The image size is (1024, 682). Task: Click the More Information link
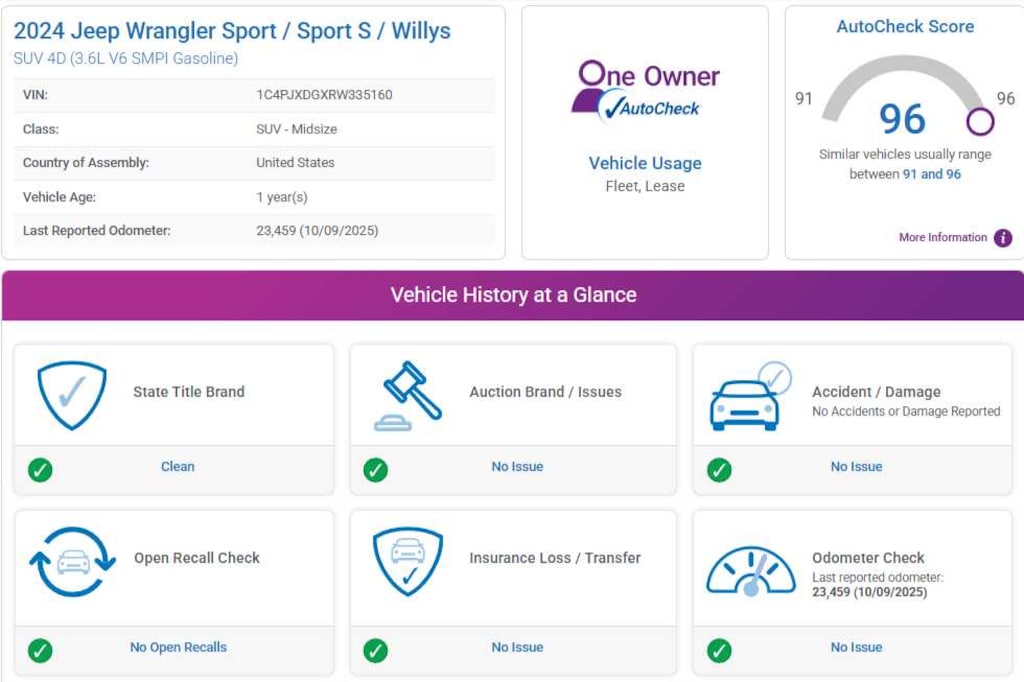(942, 238)
